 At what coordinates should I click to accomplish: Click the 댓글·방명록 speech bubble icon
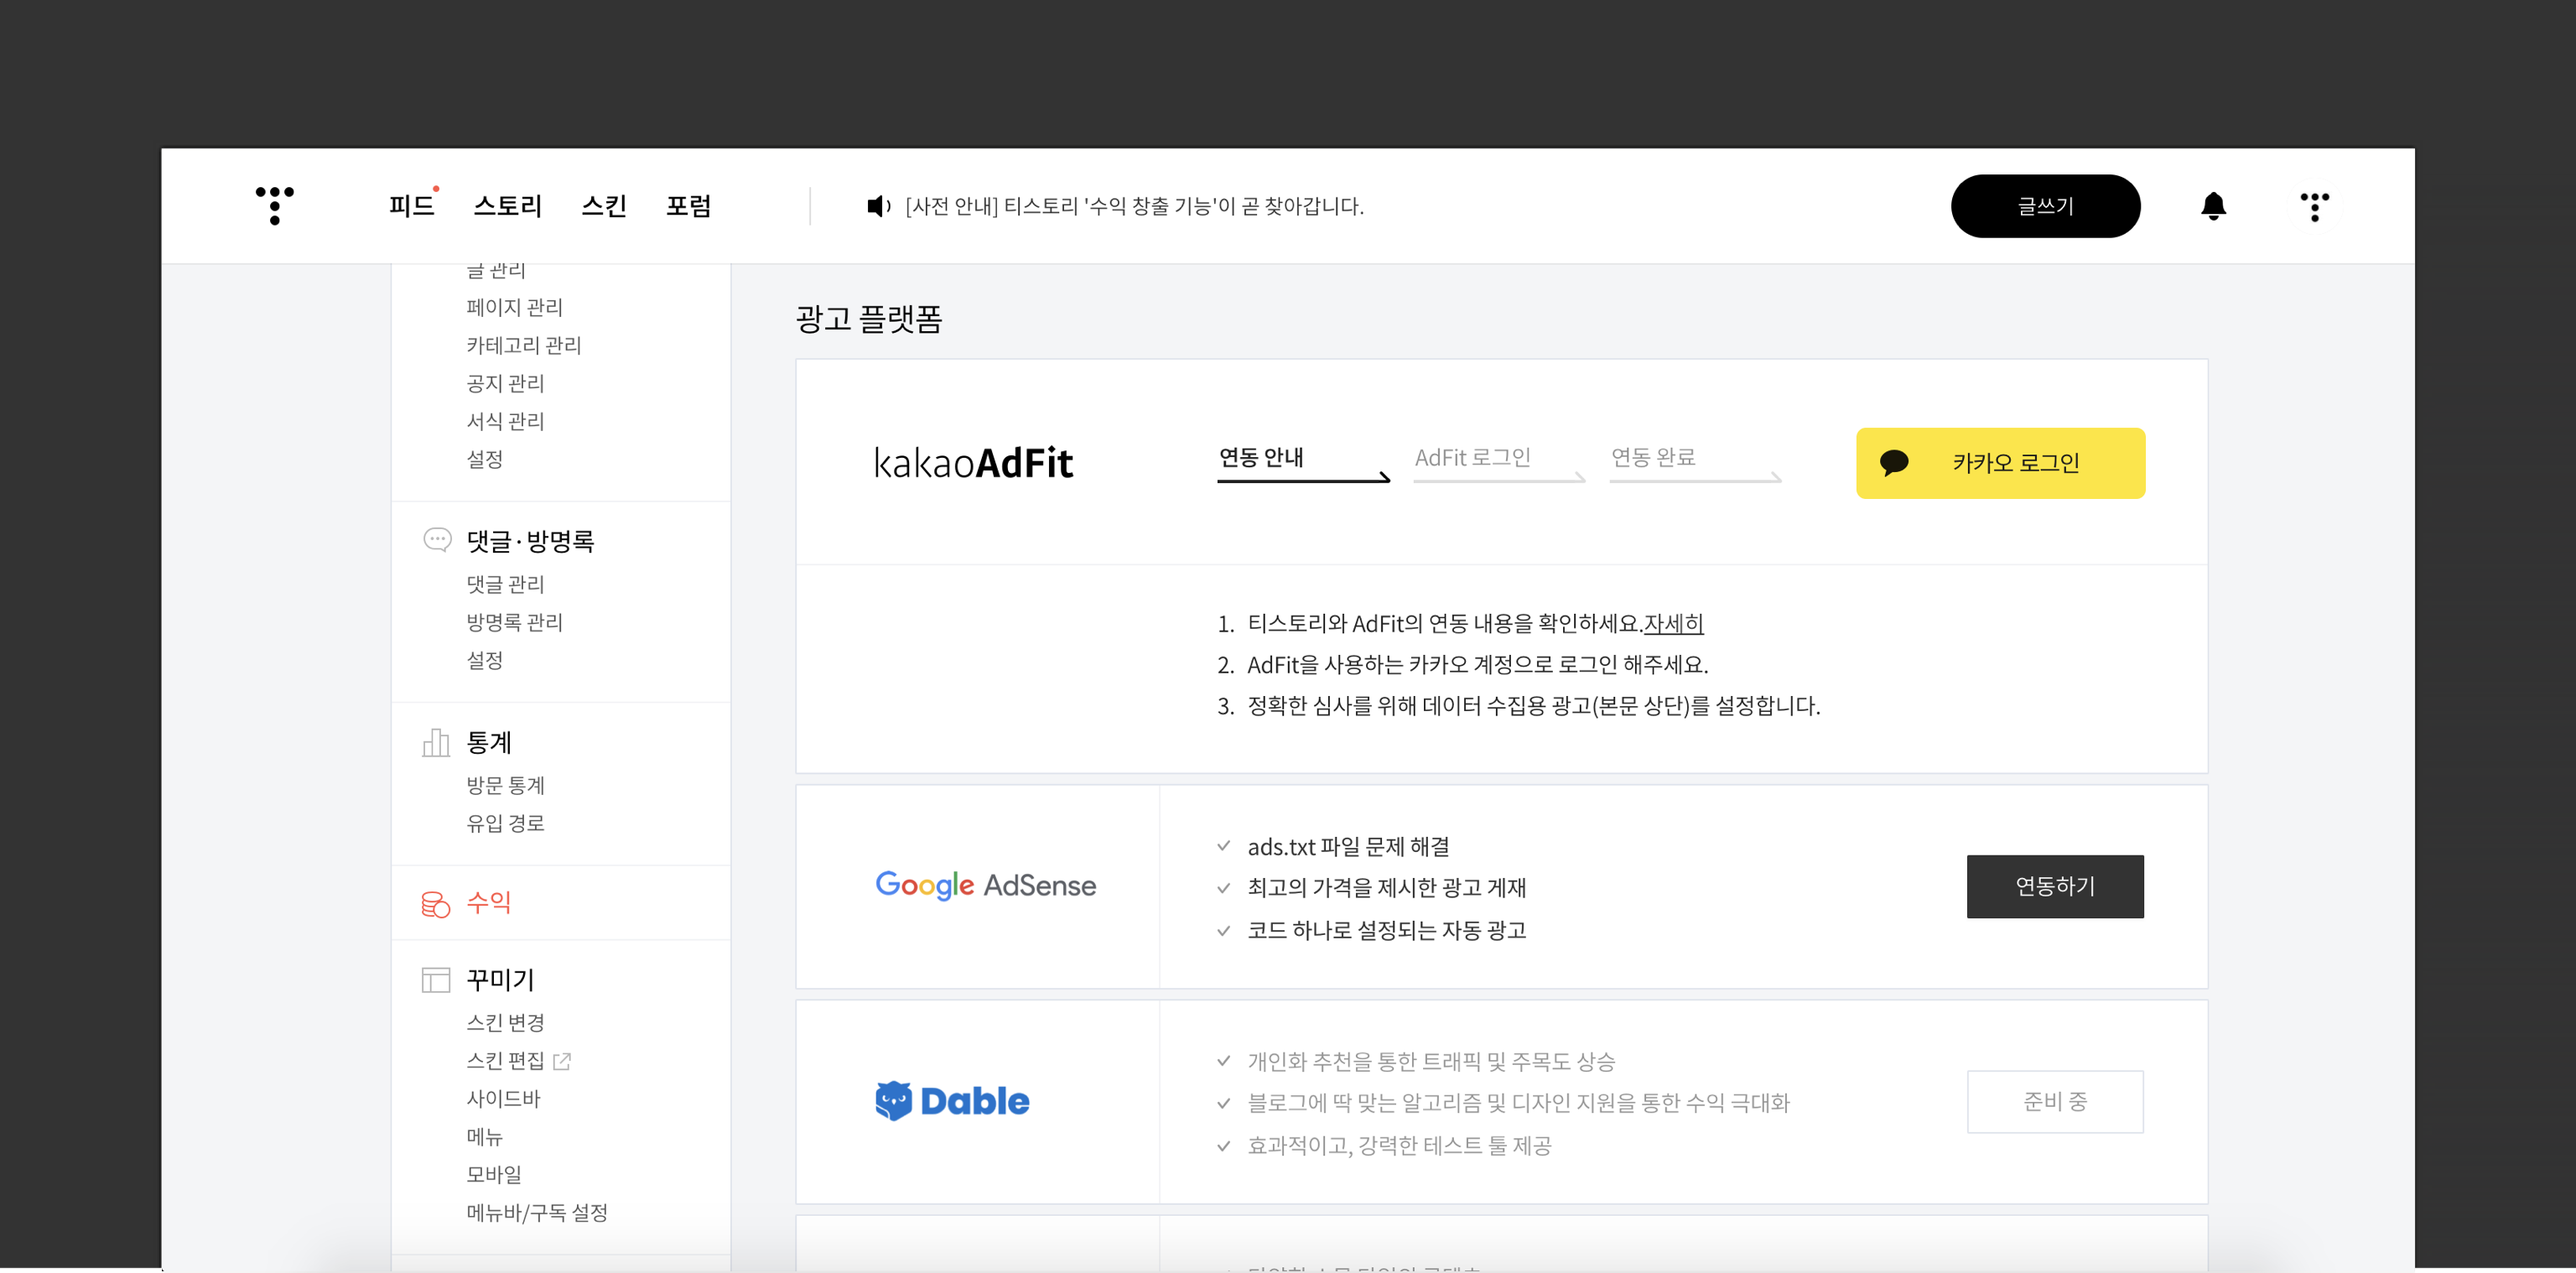[437, 540]
